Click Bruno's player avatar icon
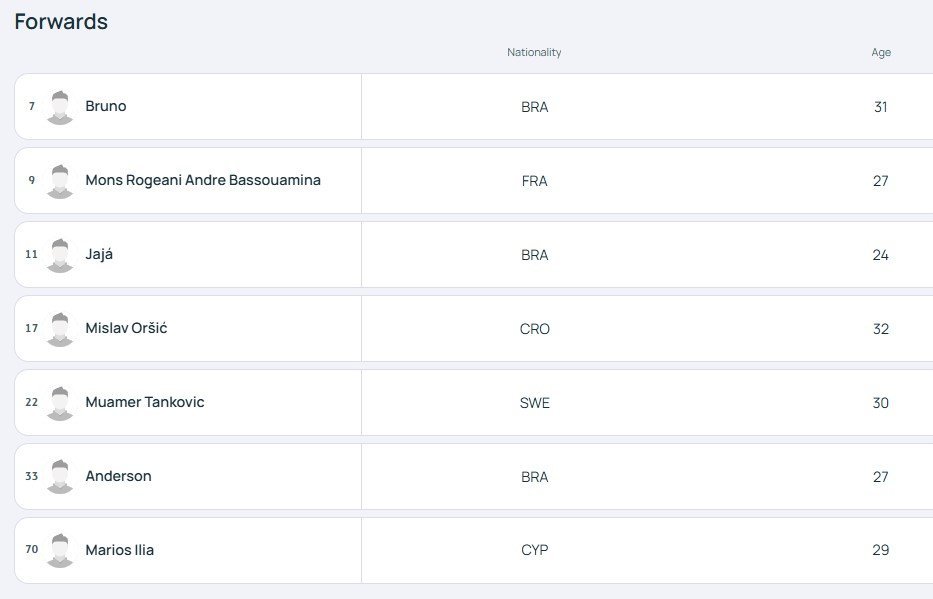Viewport: 933px width, 599px height. 60,107
